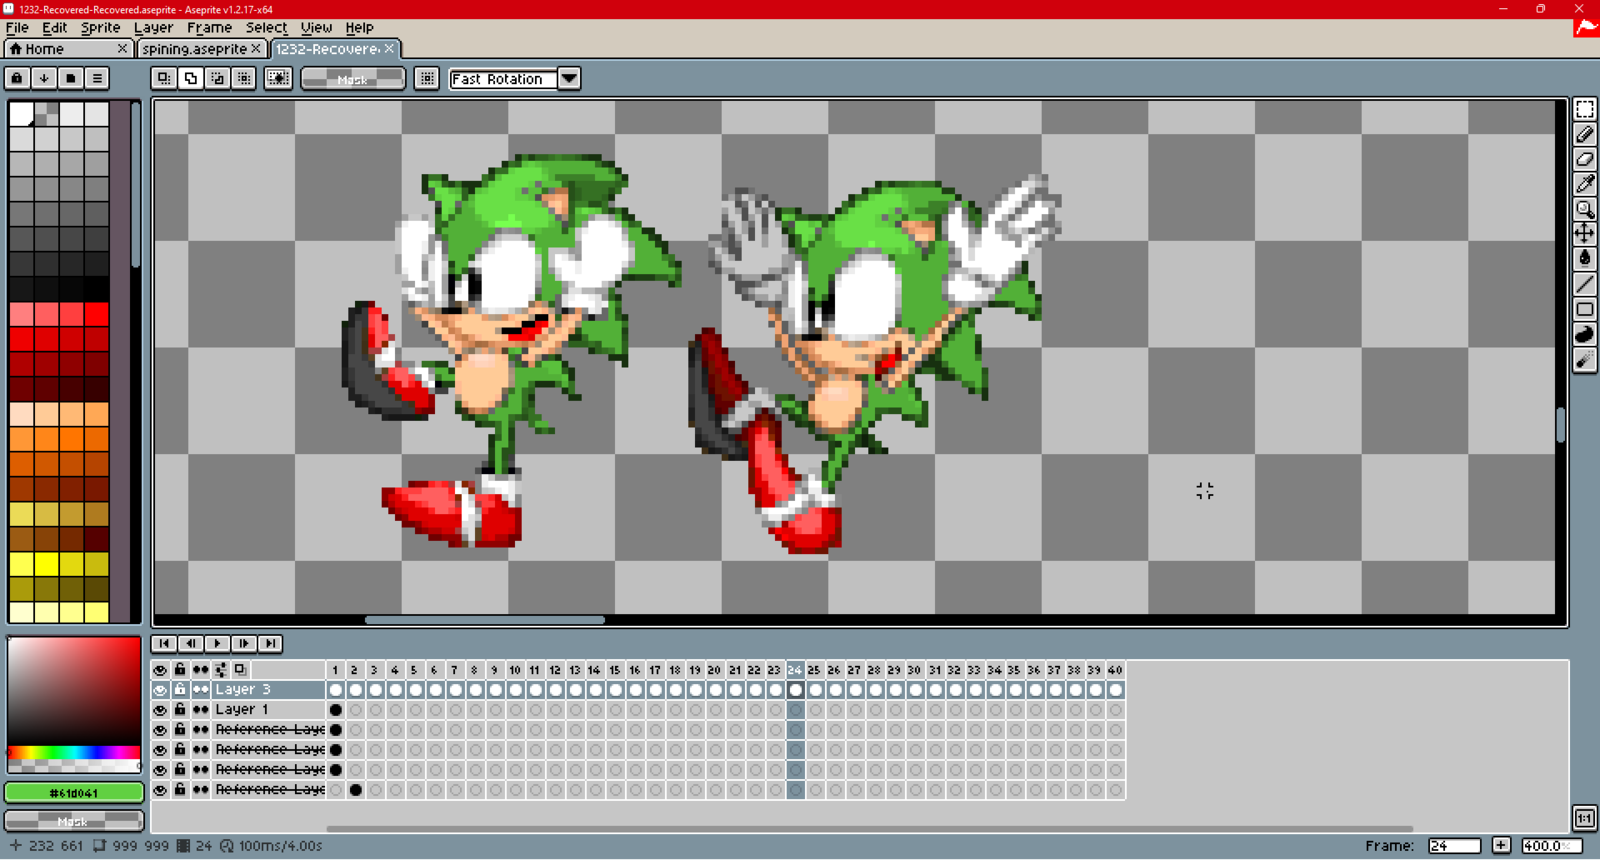Choose Intersect Selection mode icon
1600x860 pixels.
click(x=244, y=78)
